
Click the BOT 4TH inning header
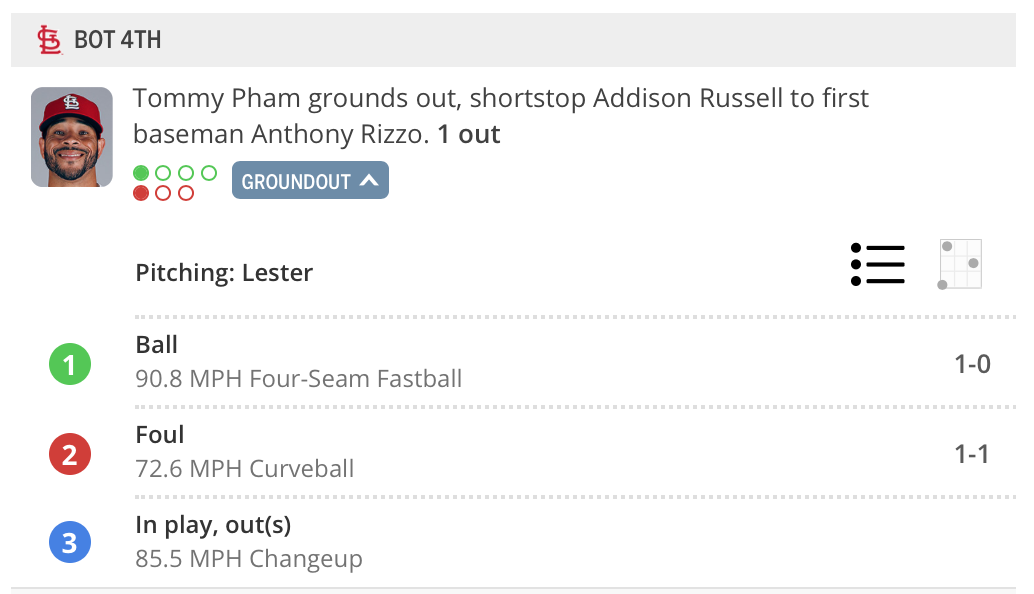coord(118,40)
